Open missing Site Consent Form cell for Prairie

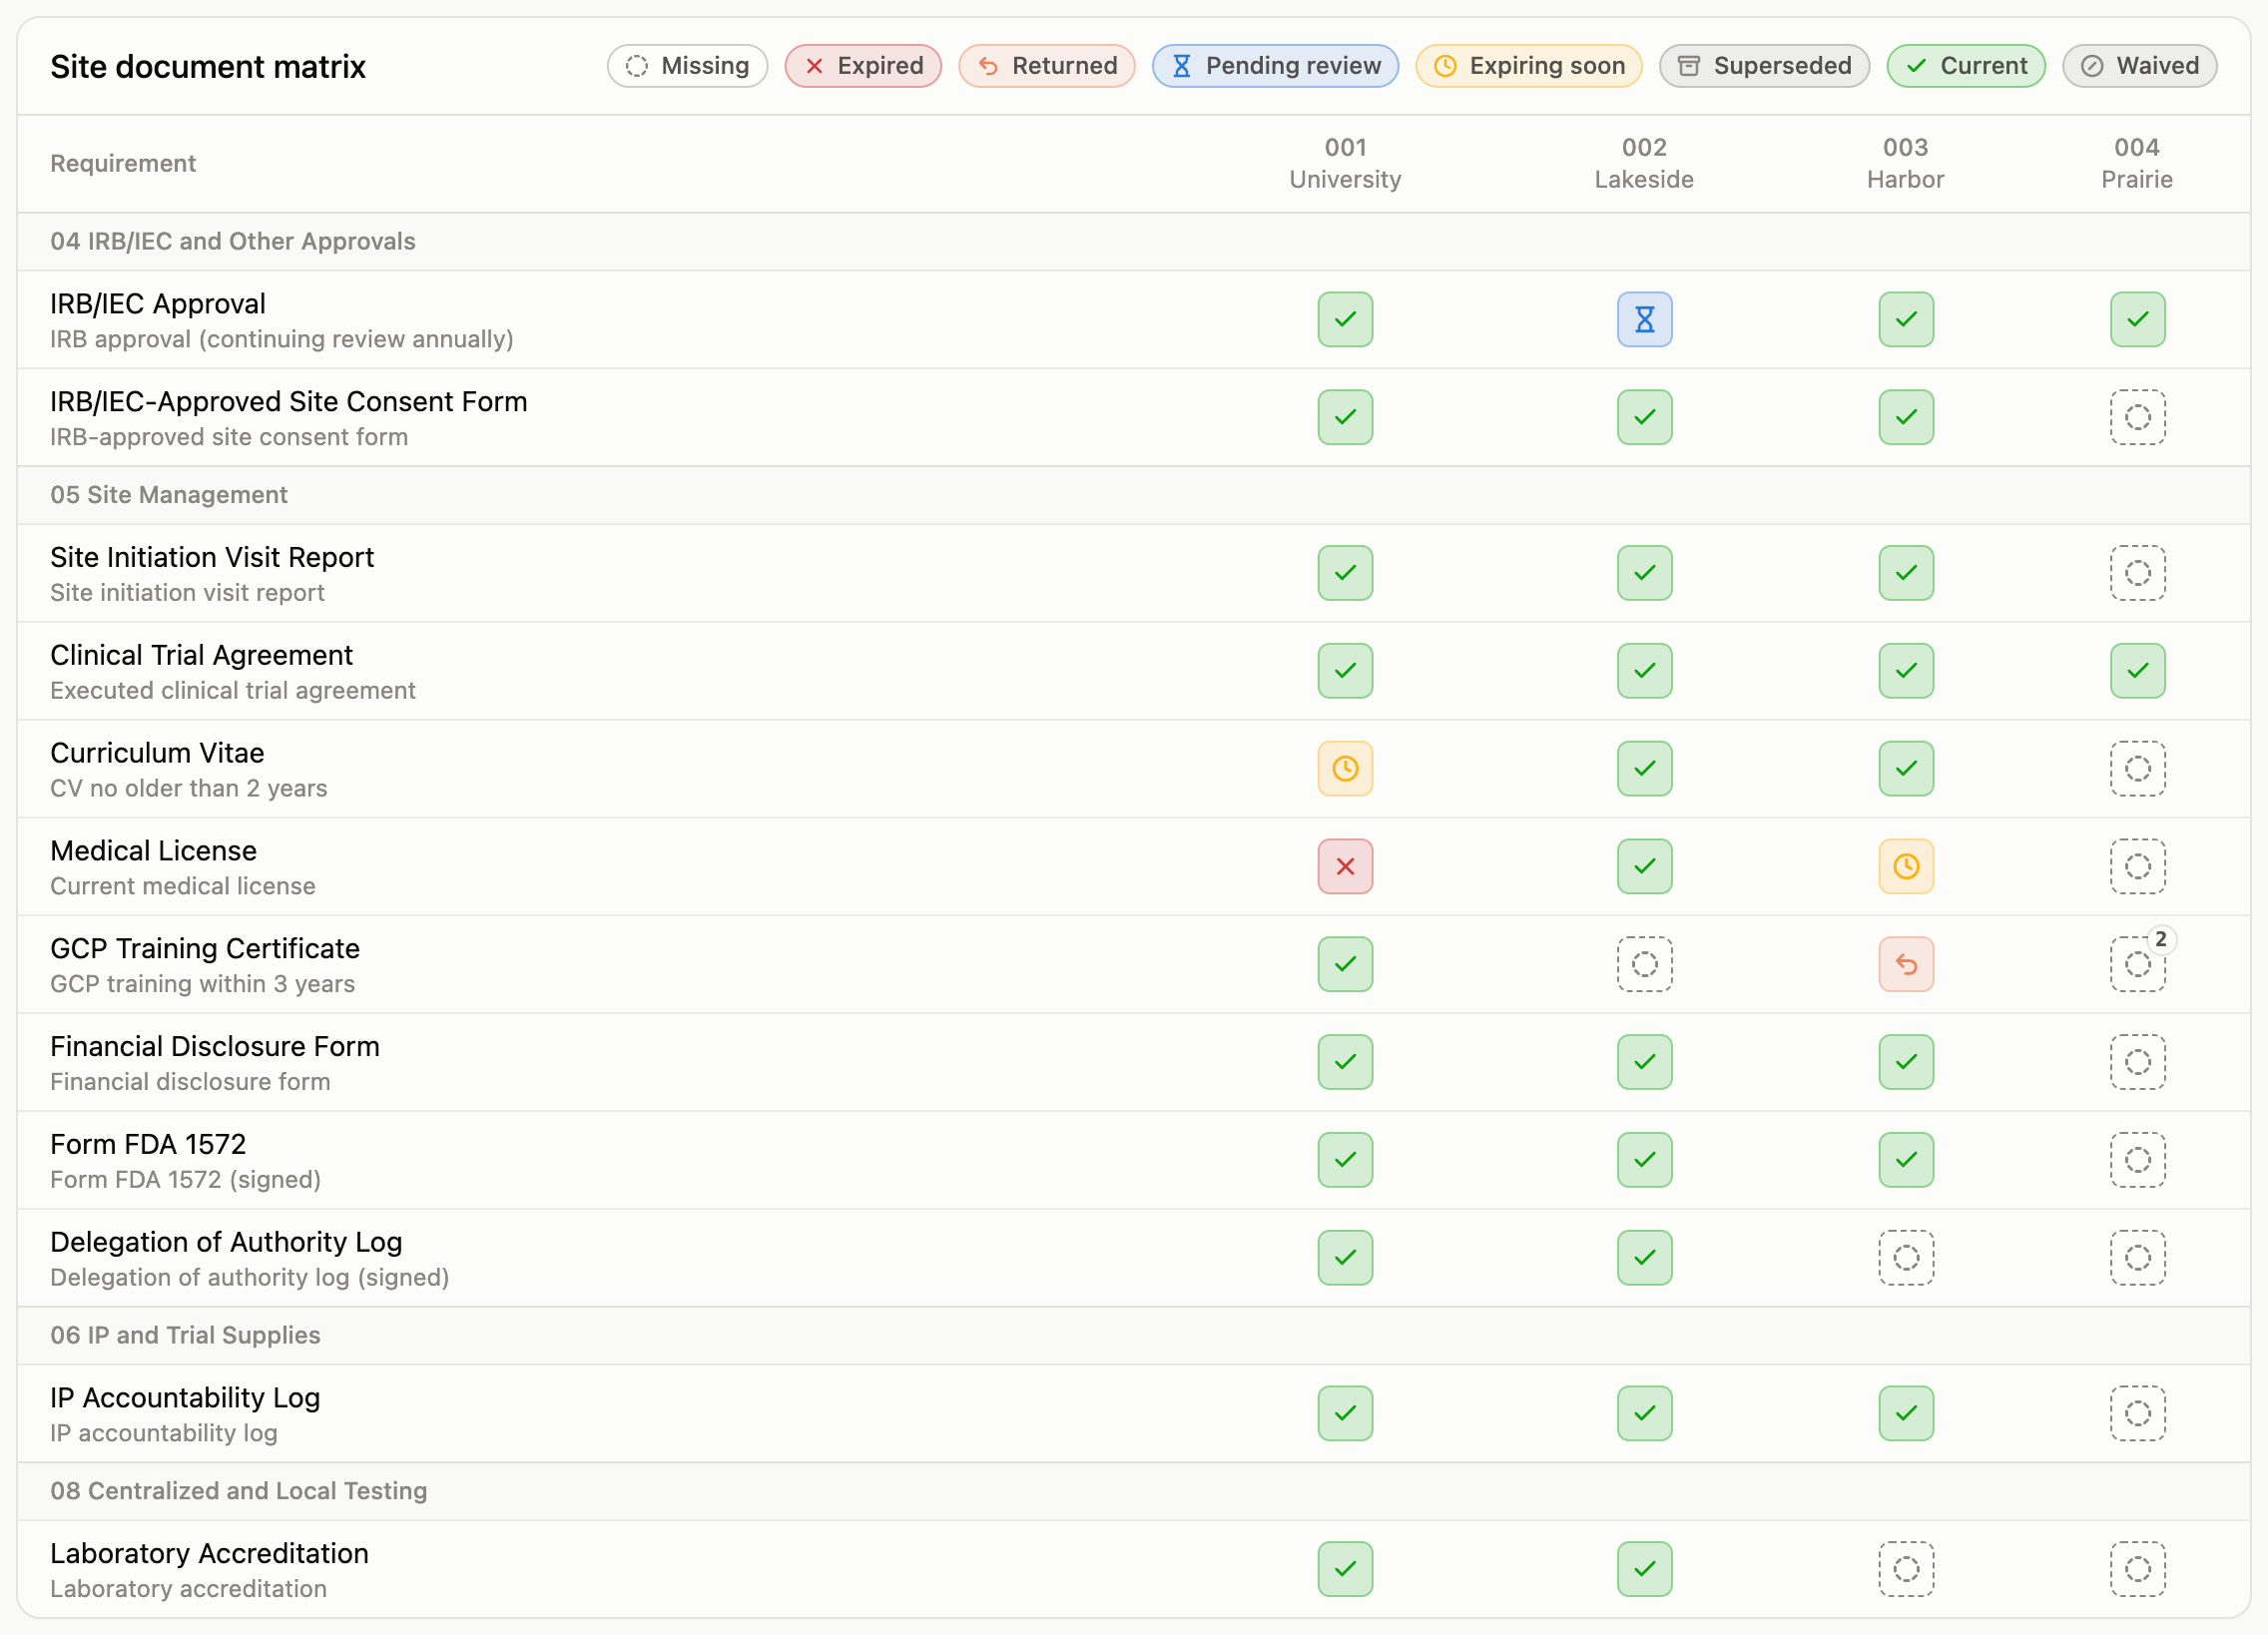[2137, 417]
